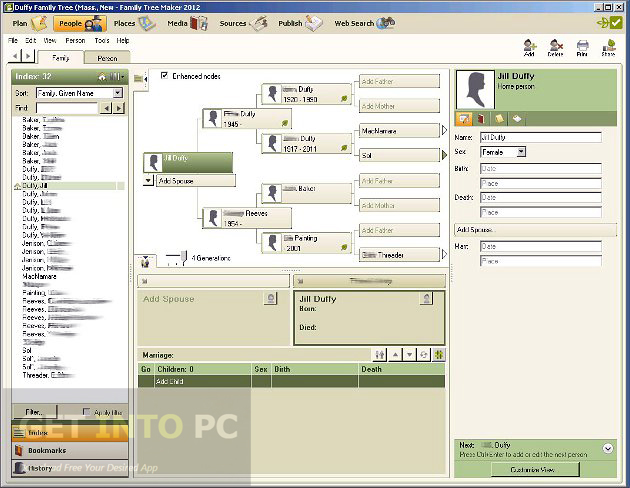This screenshot has height=488, width=630.
Task: Click the Share icon
Action: (608, 48)
